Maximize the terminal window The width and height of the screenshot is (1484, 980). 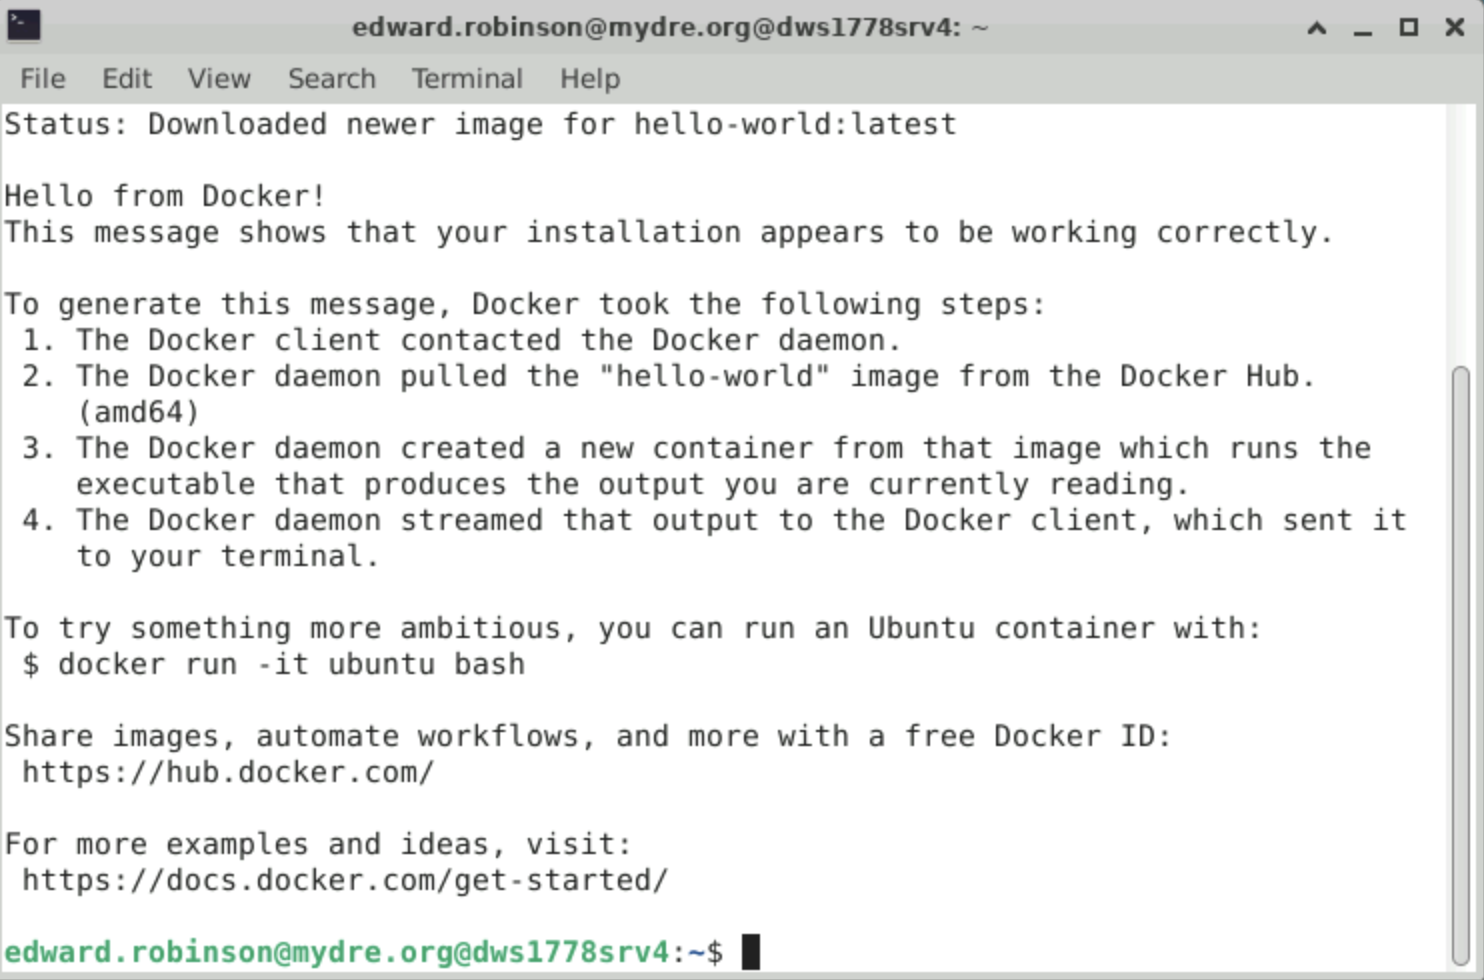(1408, 27)
